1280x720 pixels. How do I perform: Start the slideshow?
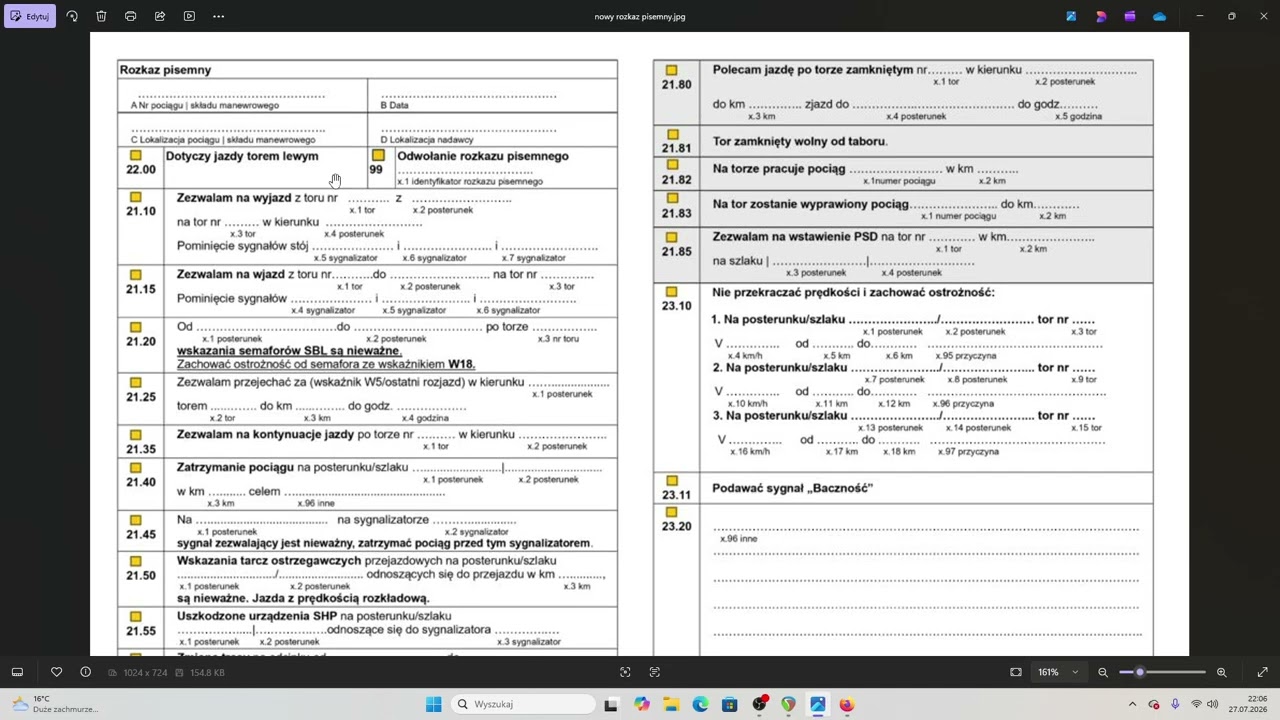coord(189,16)
